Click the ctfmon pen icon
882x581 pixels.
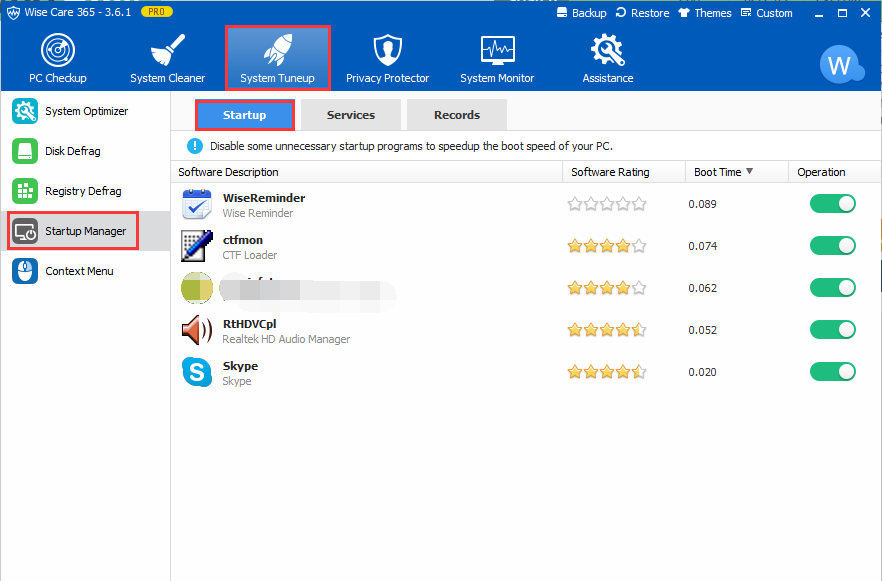[x=197, y=246]
